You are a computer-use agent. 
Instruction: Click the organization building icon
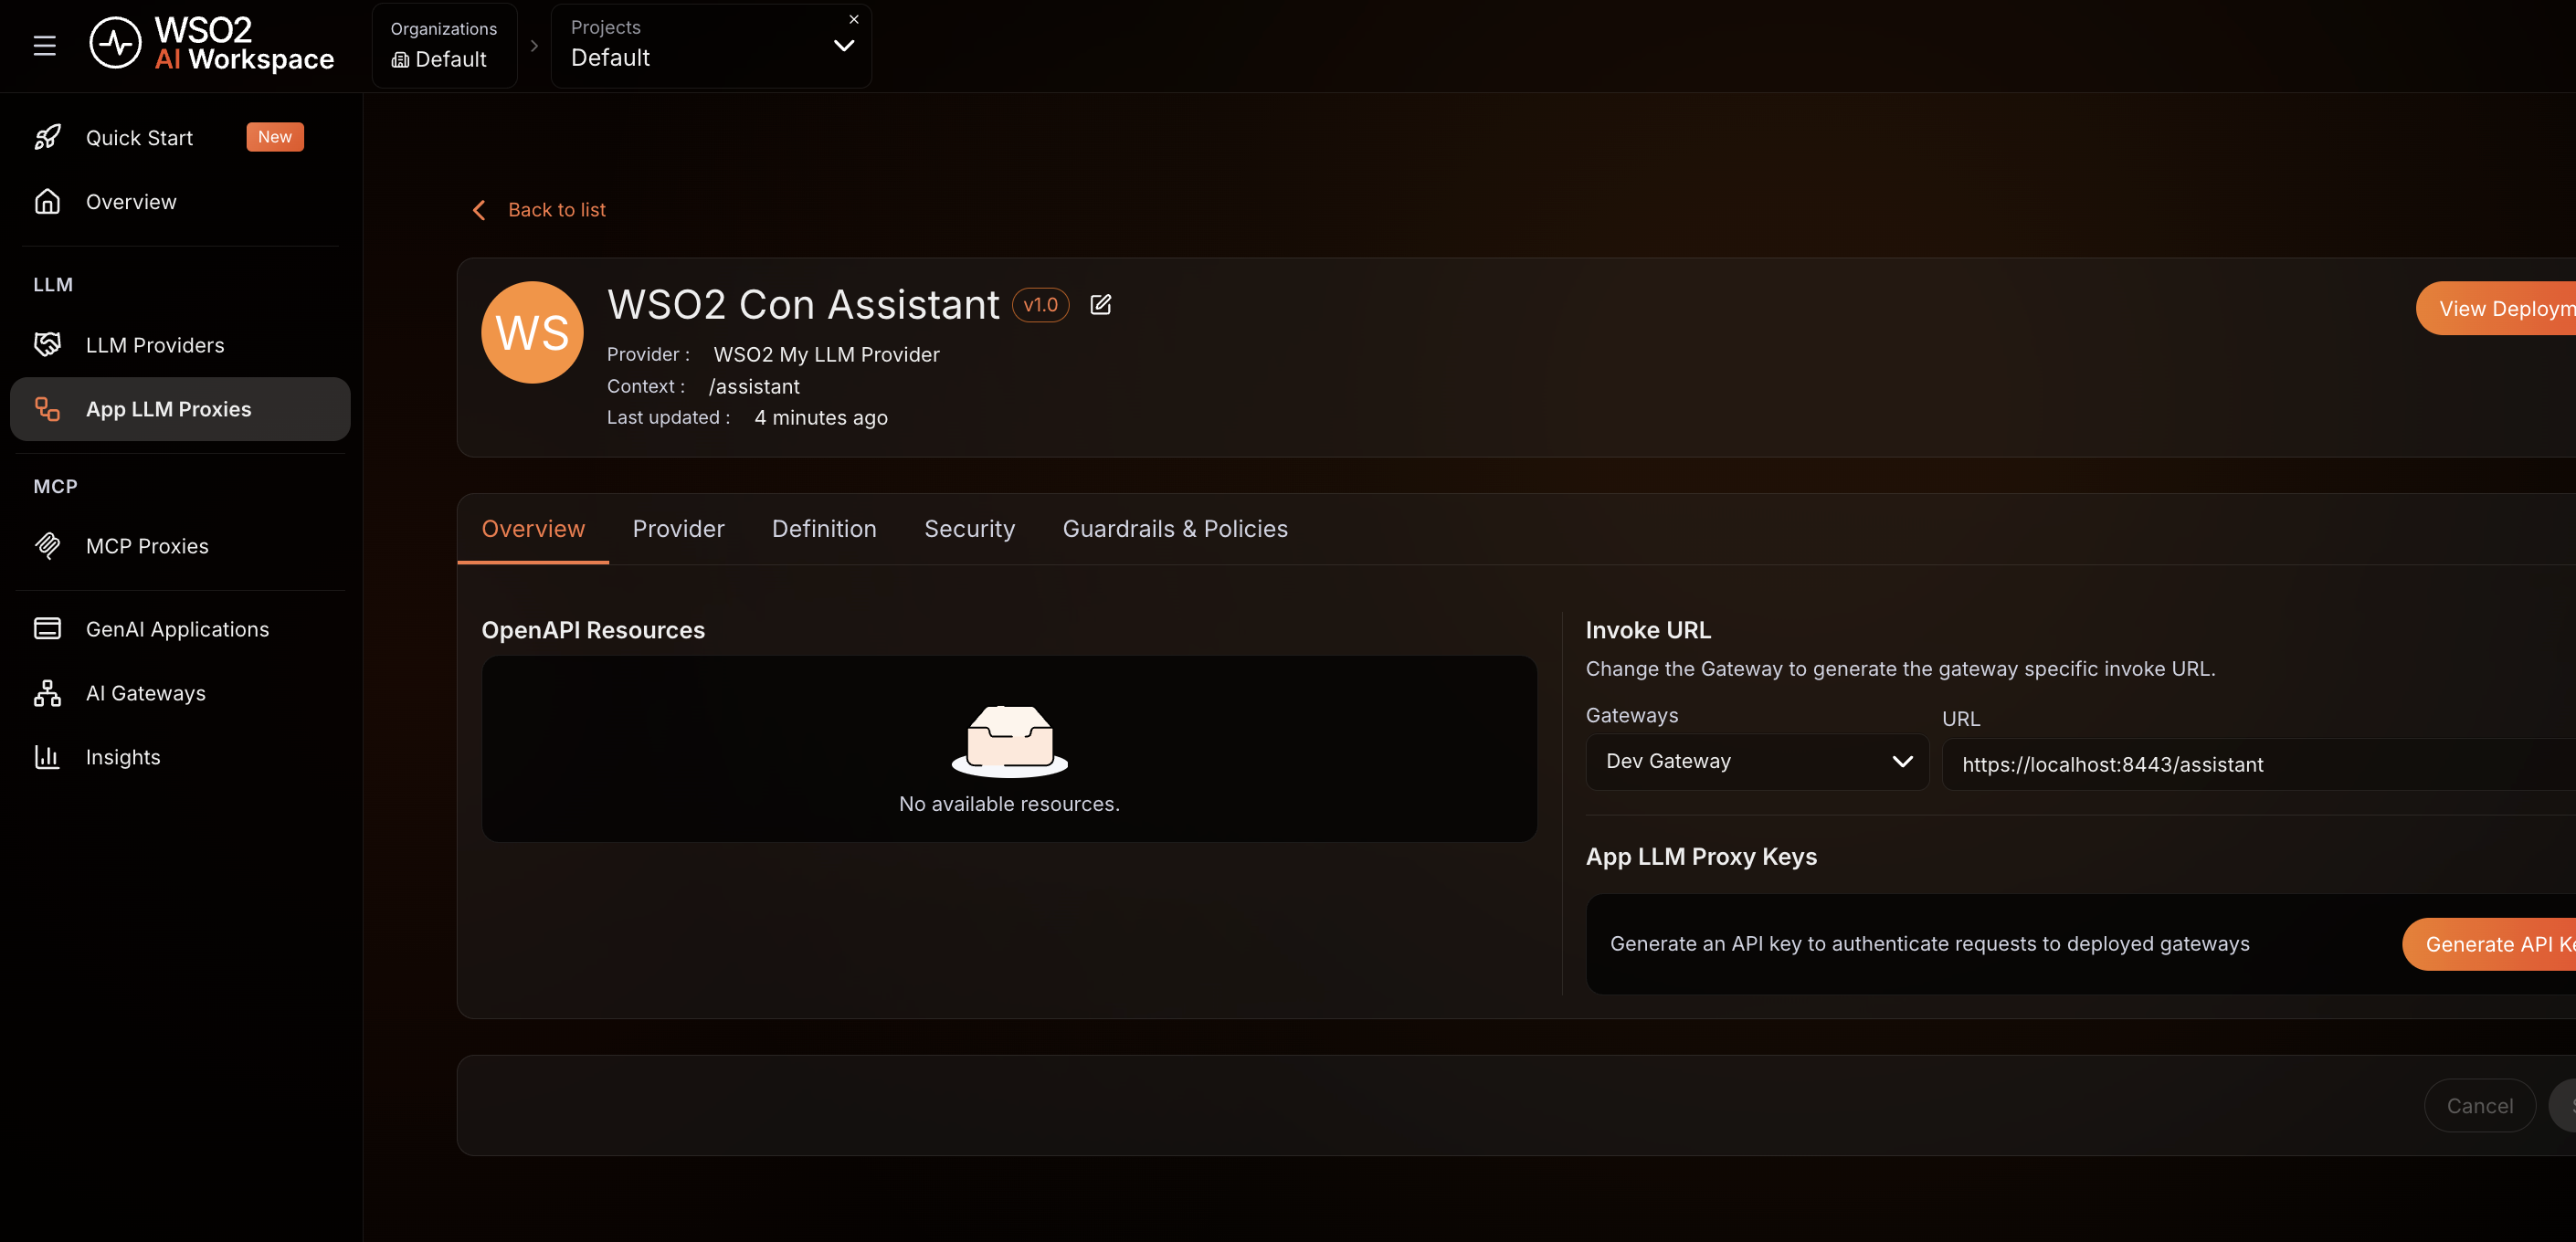(400, 60)
